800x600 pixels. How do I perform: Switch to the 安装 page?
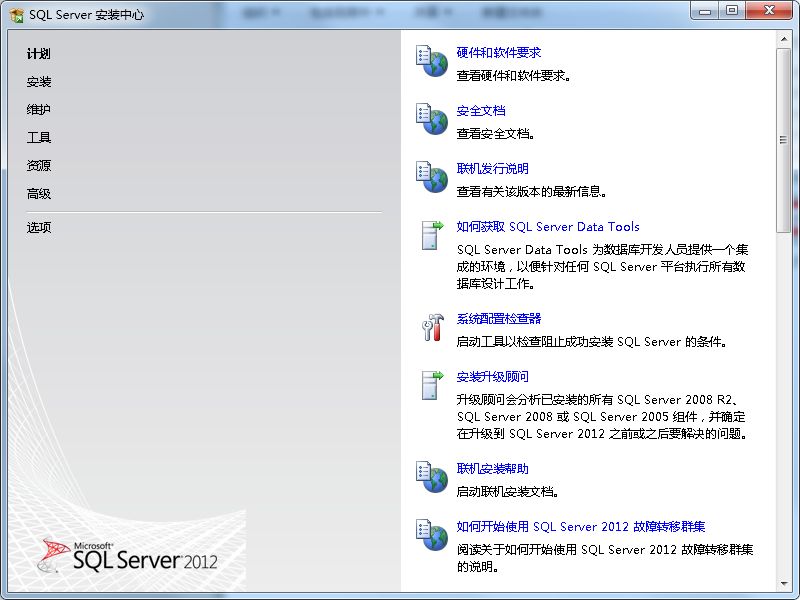[39, 82]
